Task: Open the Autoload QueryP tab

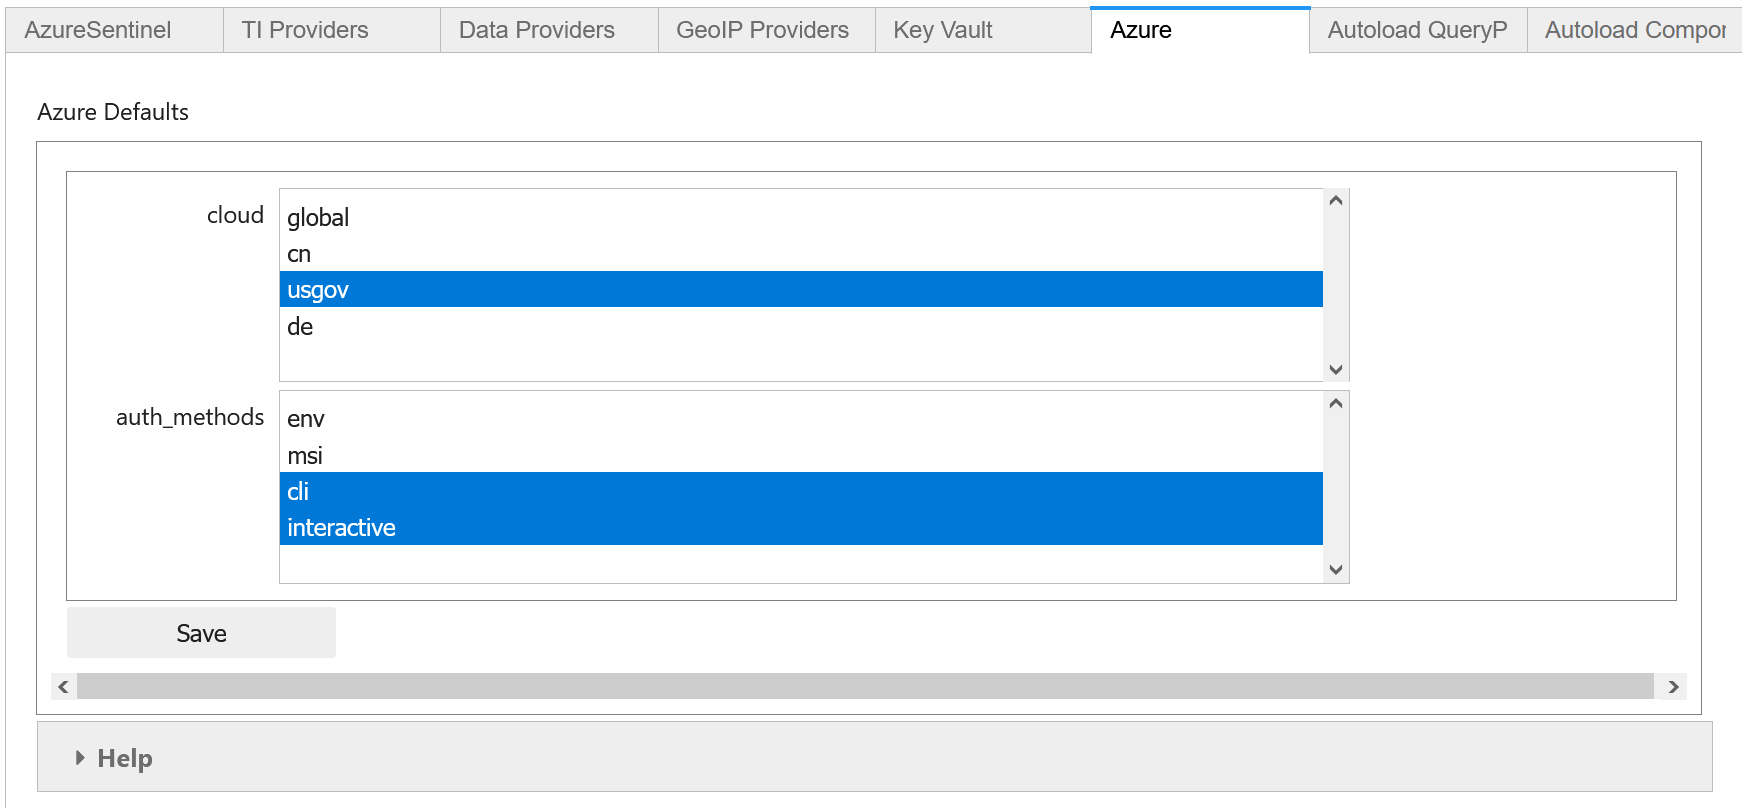Action: tap(1418, 30)
